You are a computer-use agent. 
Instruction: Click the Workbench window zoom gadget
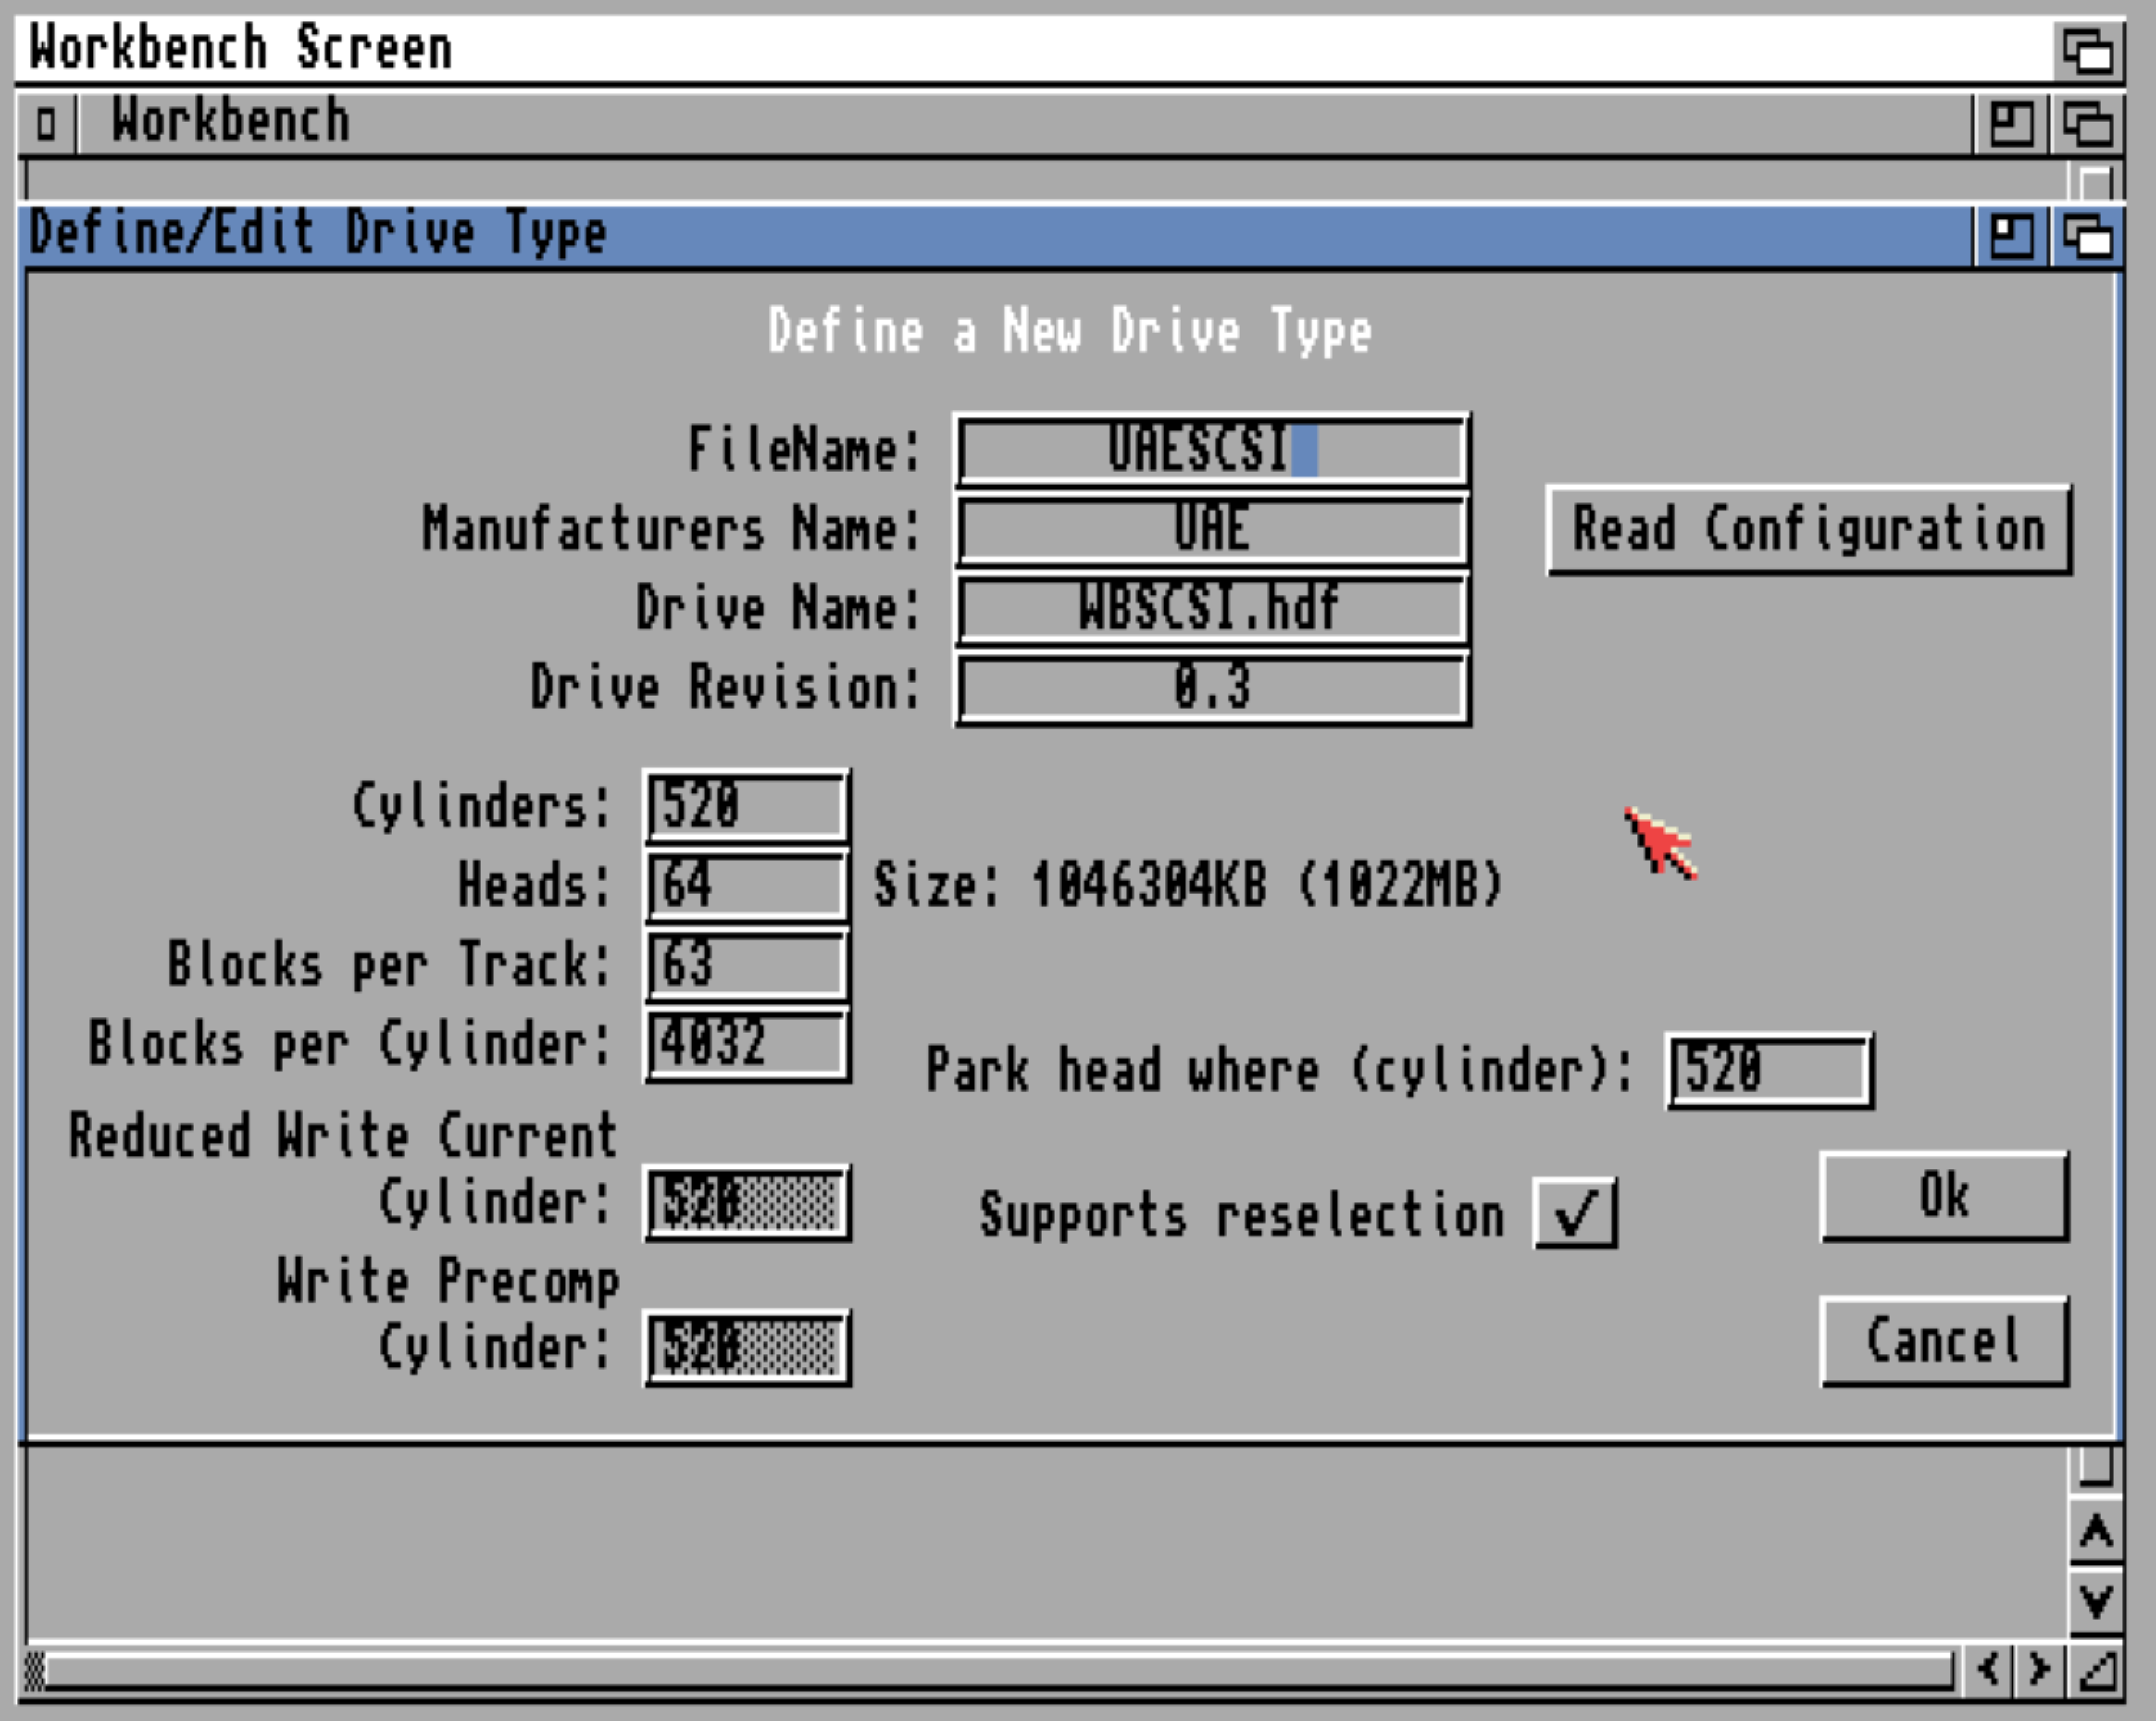coord(2011,124)
